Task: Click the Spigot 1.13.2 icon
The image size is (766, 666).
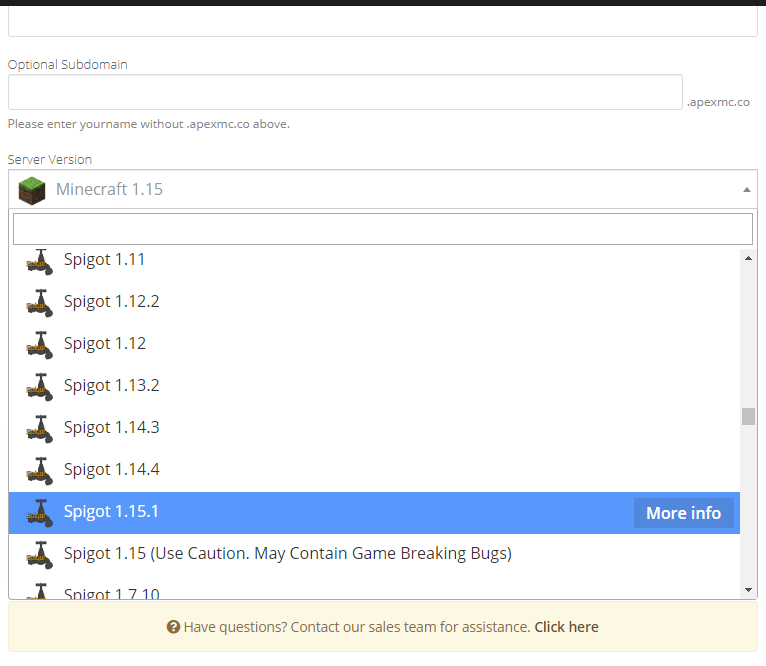Action: tap(39, 386)
